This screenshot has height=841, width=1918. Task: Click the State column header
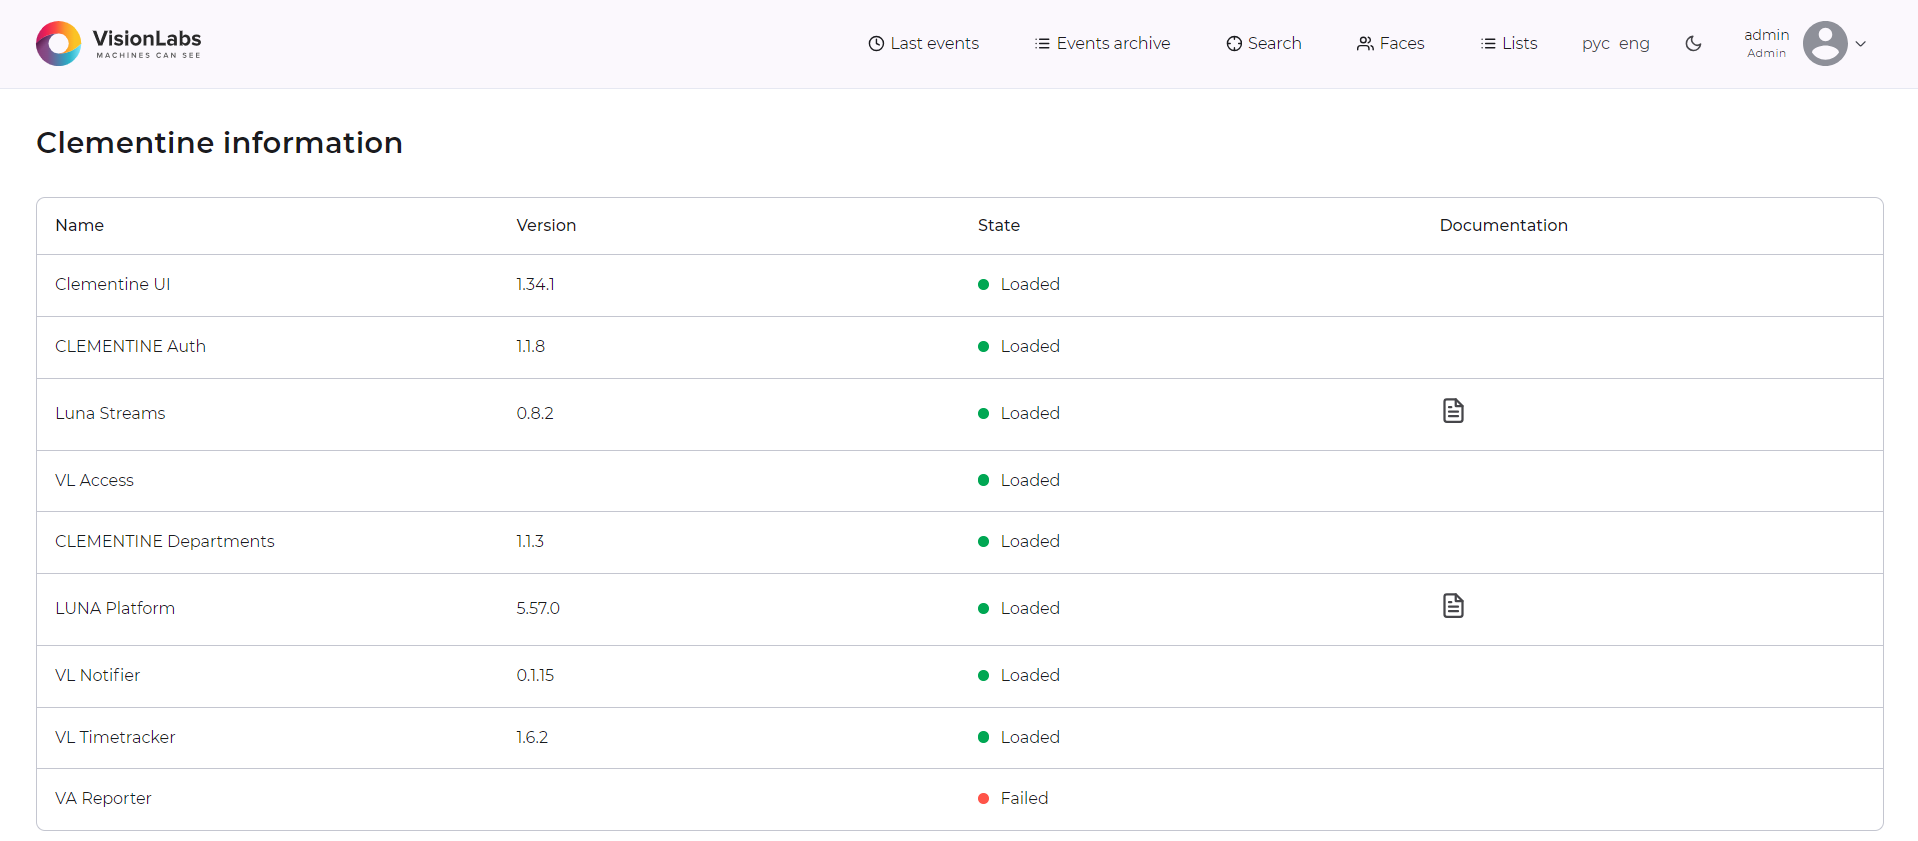tap(999, 225)
